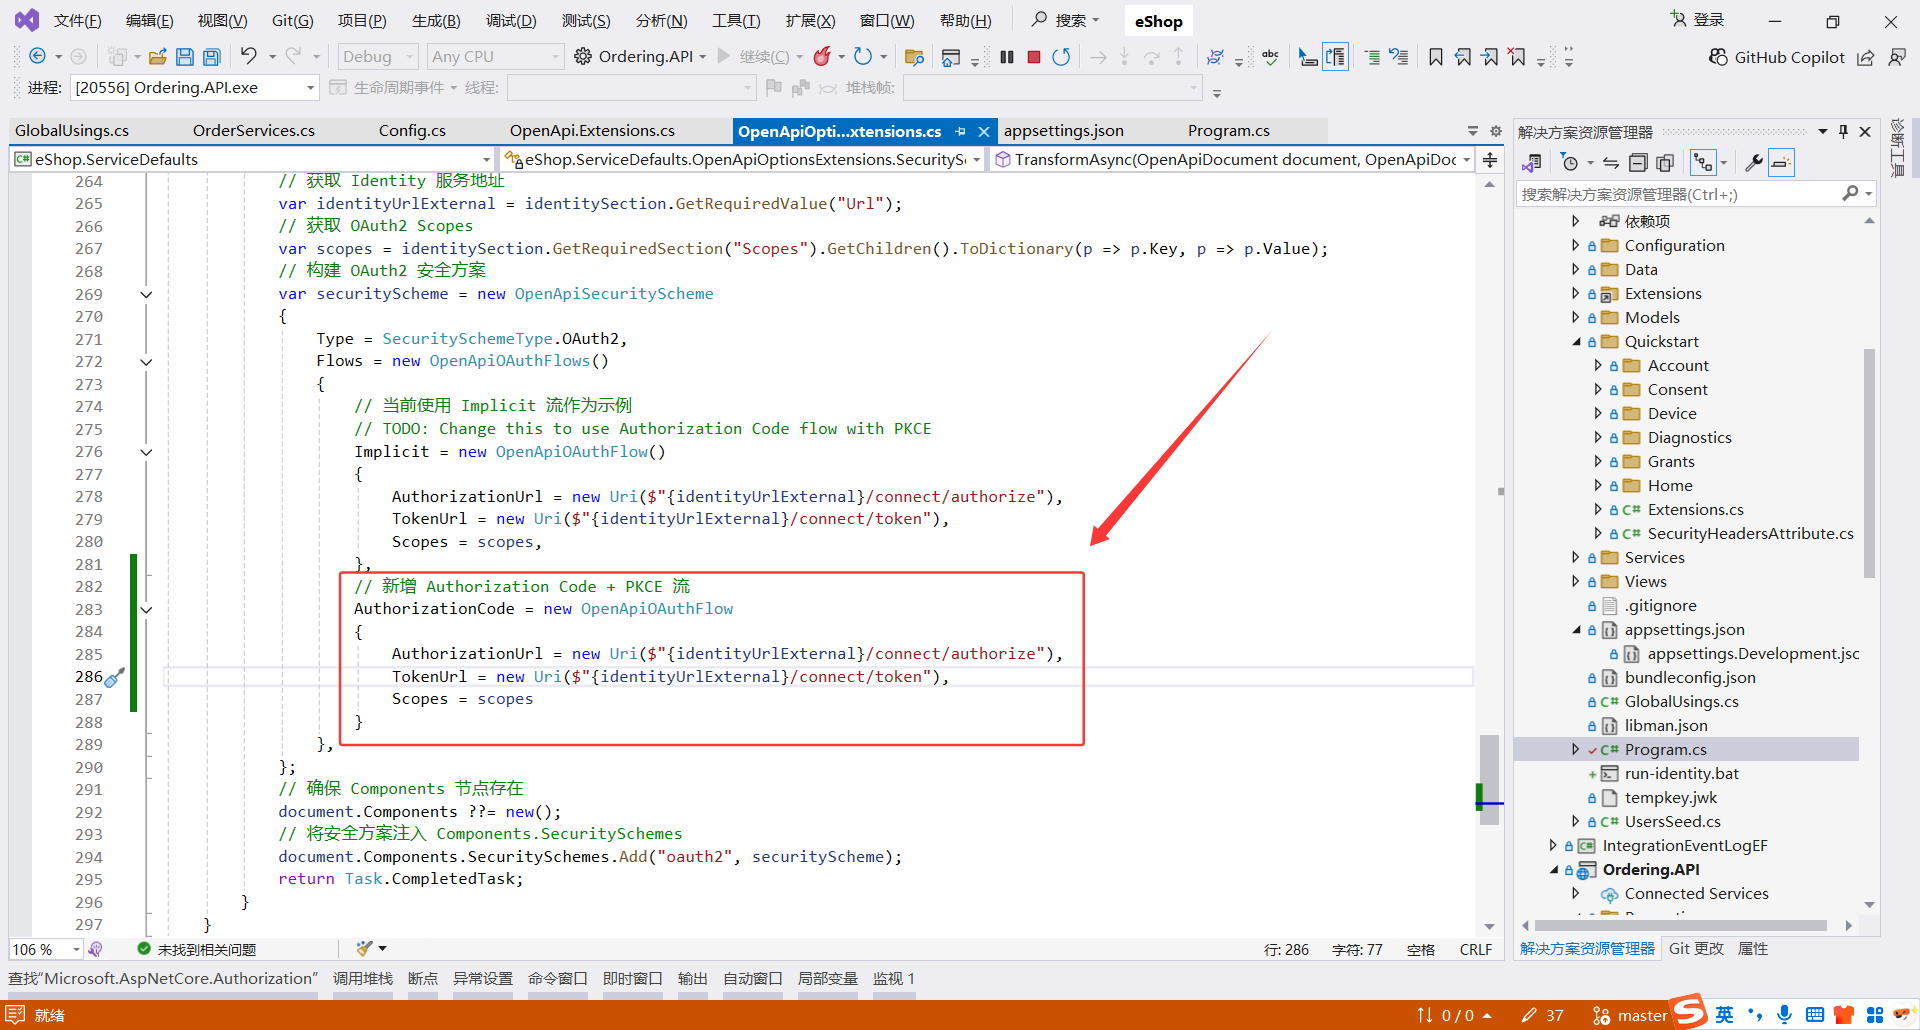Click the editor vertical scrollbar thumb
Image resolution: width=1920 pixels, height=1030 pixels.
click(x=1490, y=780)
